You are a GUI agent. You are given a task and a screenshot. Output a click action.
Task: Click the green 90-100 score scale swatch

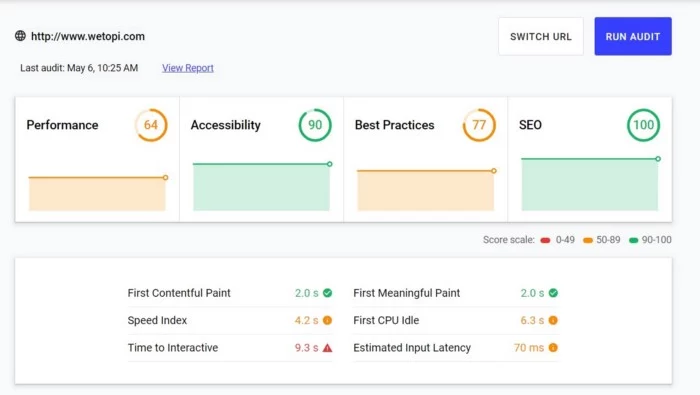point(633,240)
